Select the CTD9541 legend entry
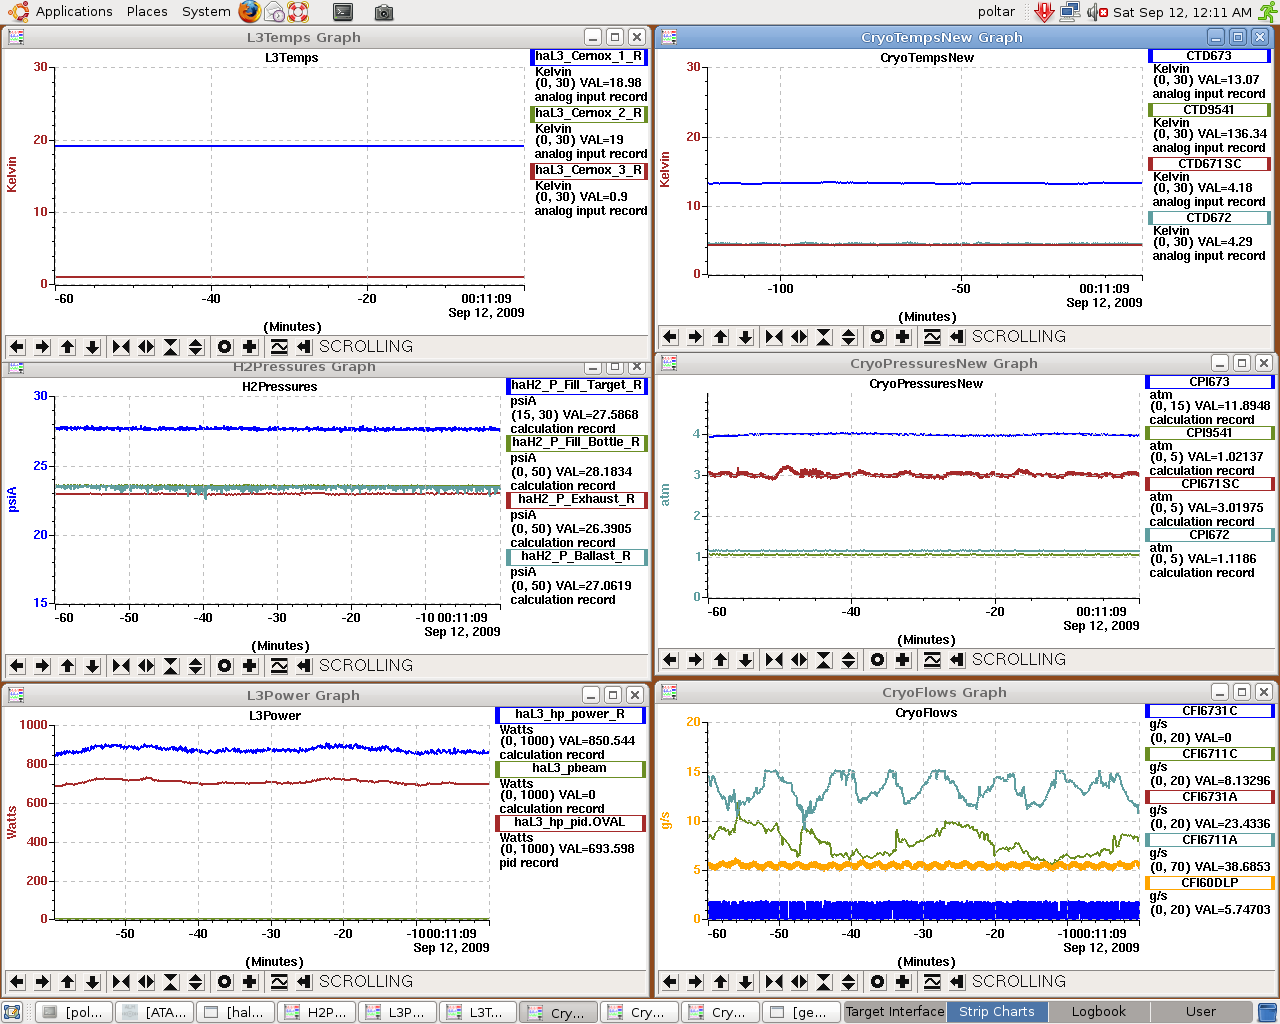This screenshot has height=1024, width=1280. pos(1209,110)
